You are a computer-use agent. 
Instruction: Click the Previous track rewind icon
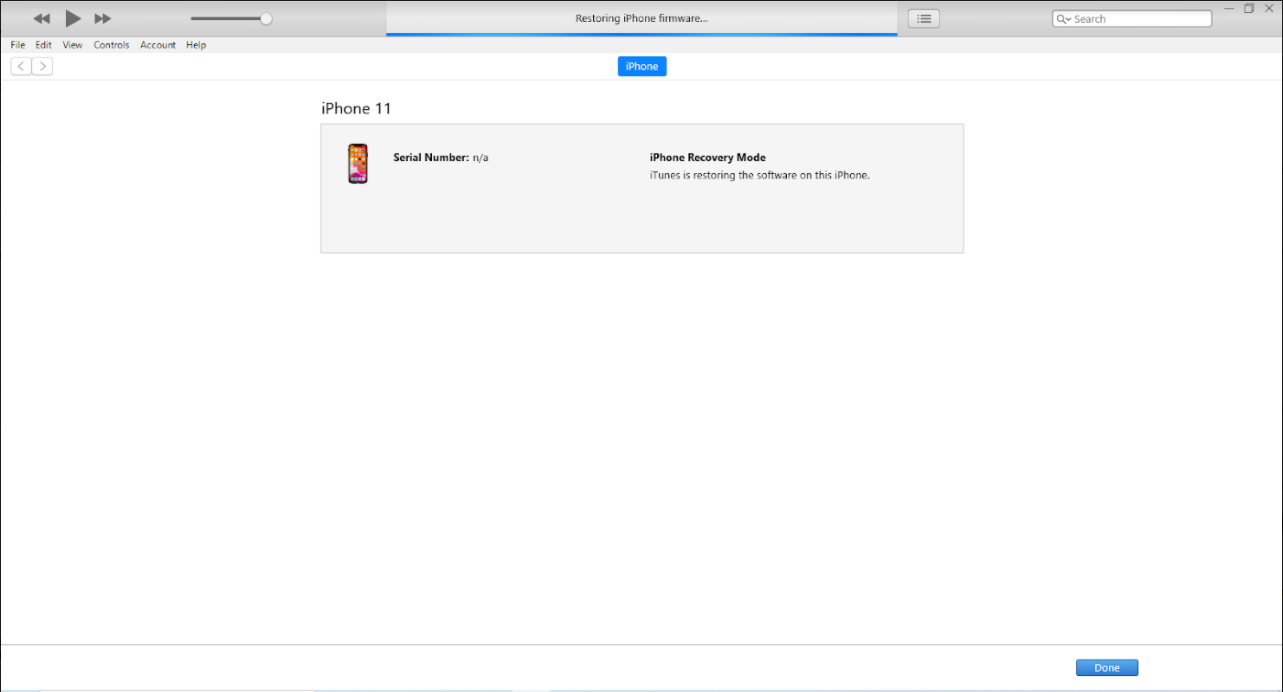pyautogui.click(x=41, y=19)
